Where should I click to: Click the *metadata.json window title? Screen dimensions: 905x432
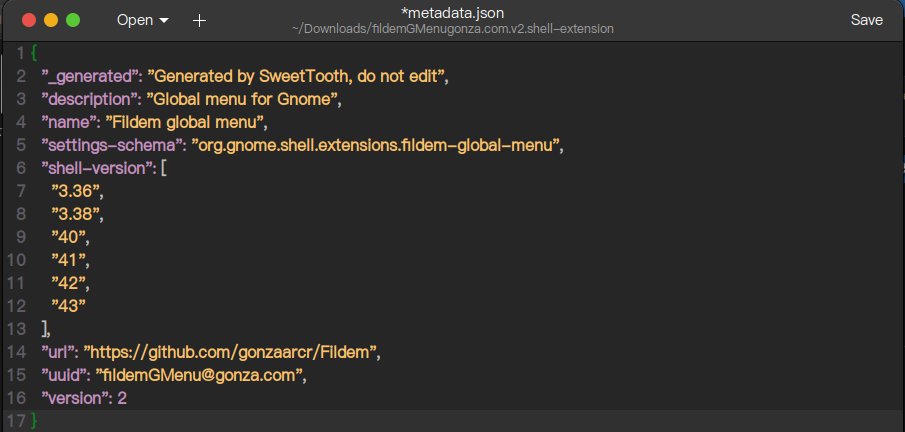(x=452, y=13)
